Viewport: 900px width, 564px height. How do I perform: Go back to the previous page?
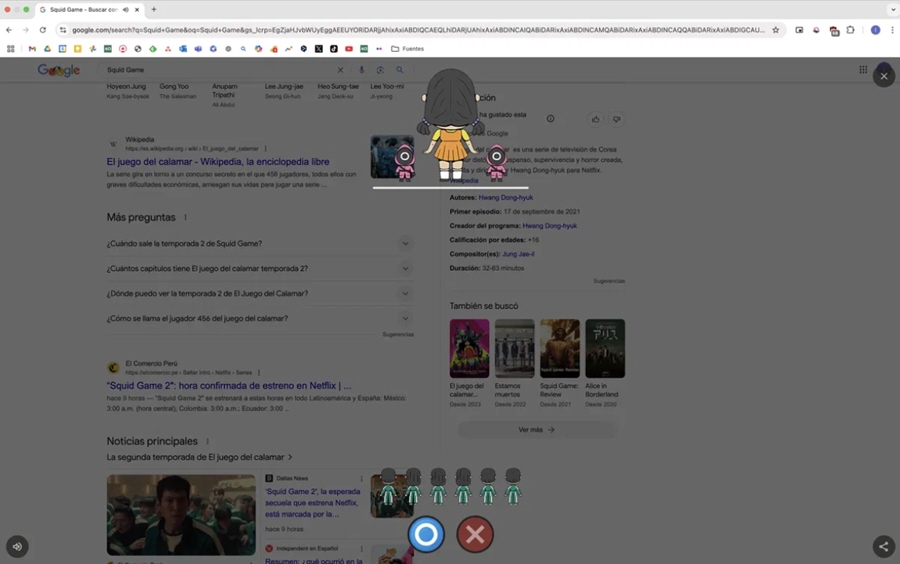coord(9,30)
